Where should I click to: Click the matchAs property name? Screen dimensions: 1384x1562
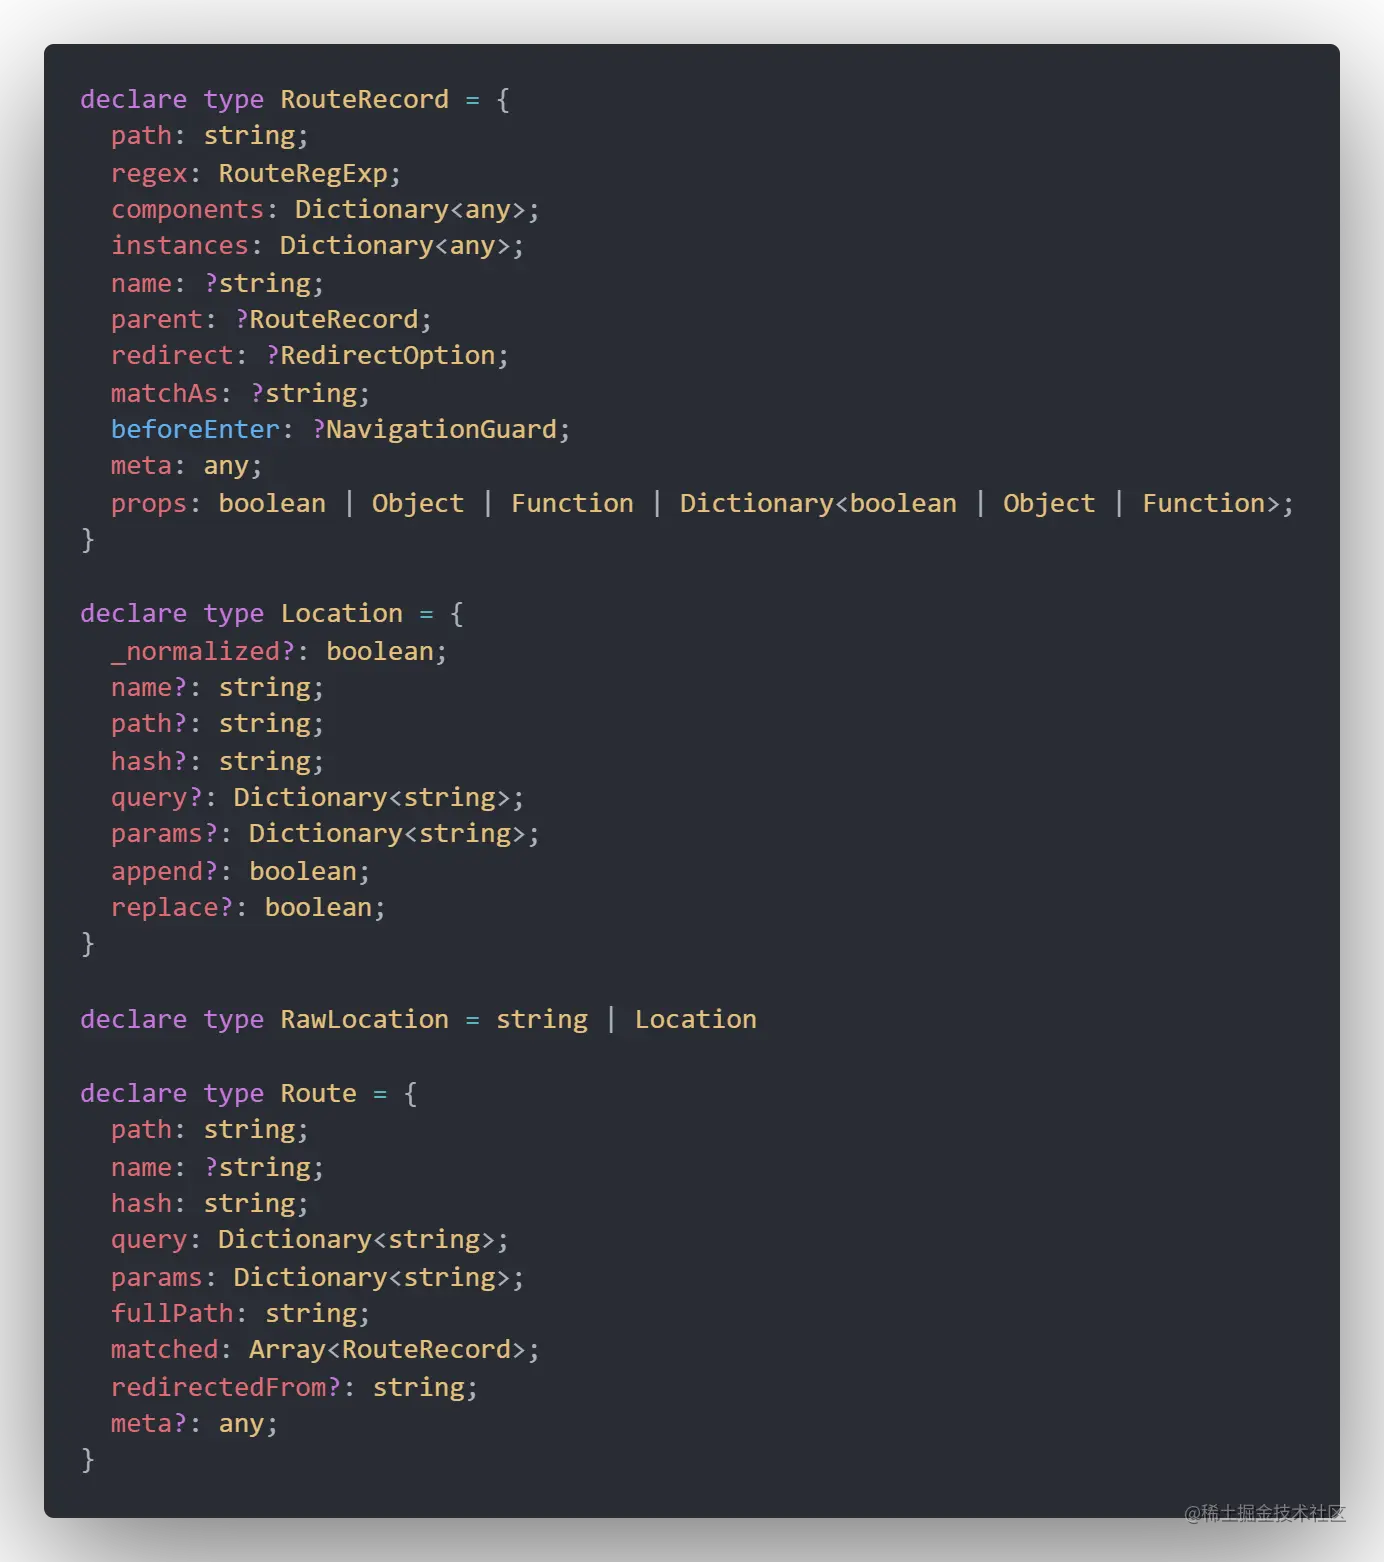(164, 394)
